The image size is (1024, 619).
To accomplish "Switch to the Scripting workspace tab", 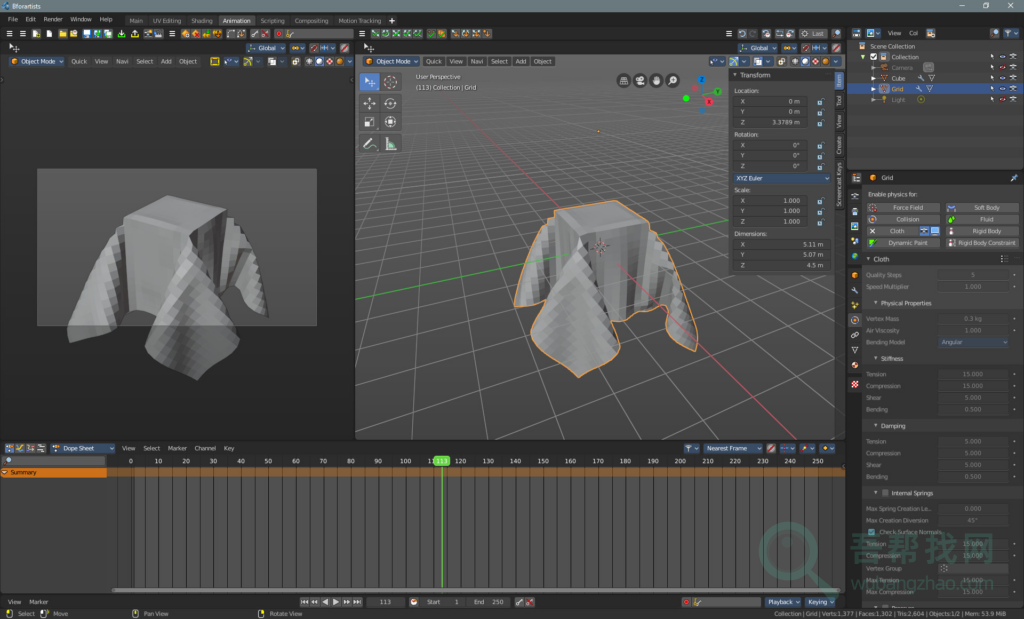I will (272, 18).
